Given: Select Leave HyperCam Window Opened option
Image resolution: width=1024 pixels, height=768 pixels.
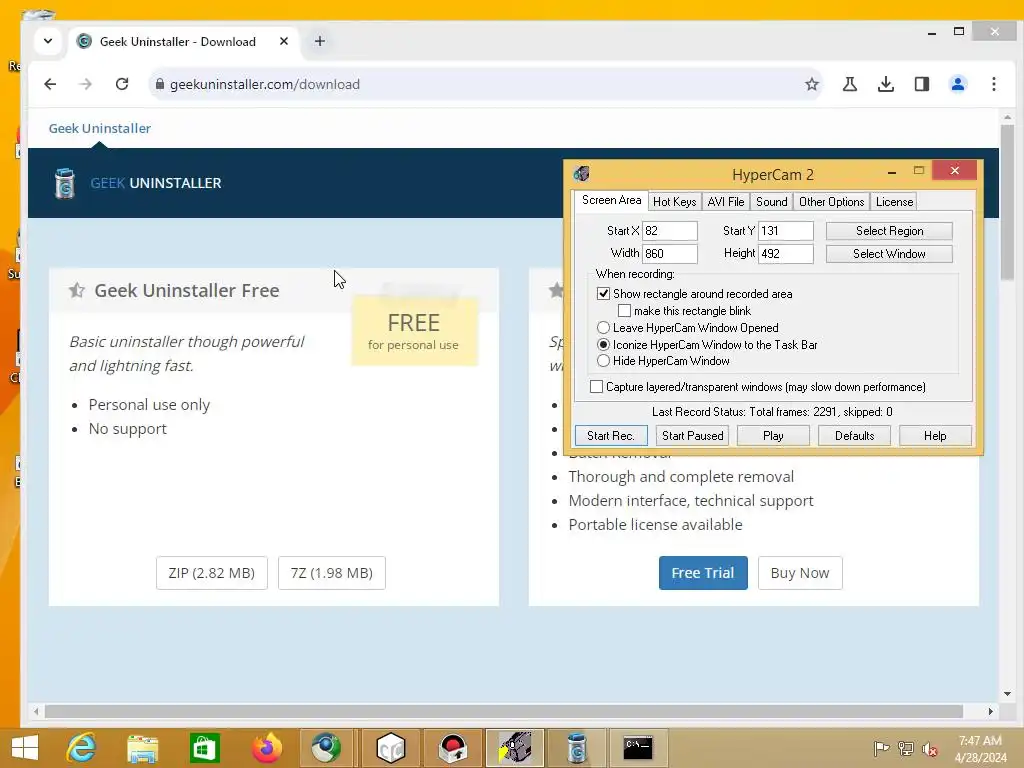Looking at the screenshot, I should [603, 328].
